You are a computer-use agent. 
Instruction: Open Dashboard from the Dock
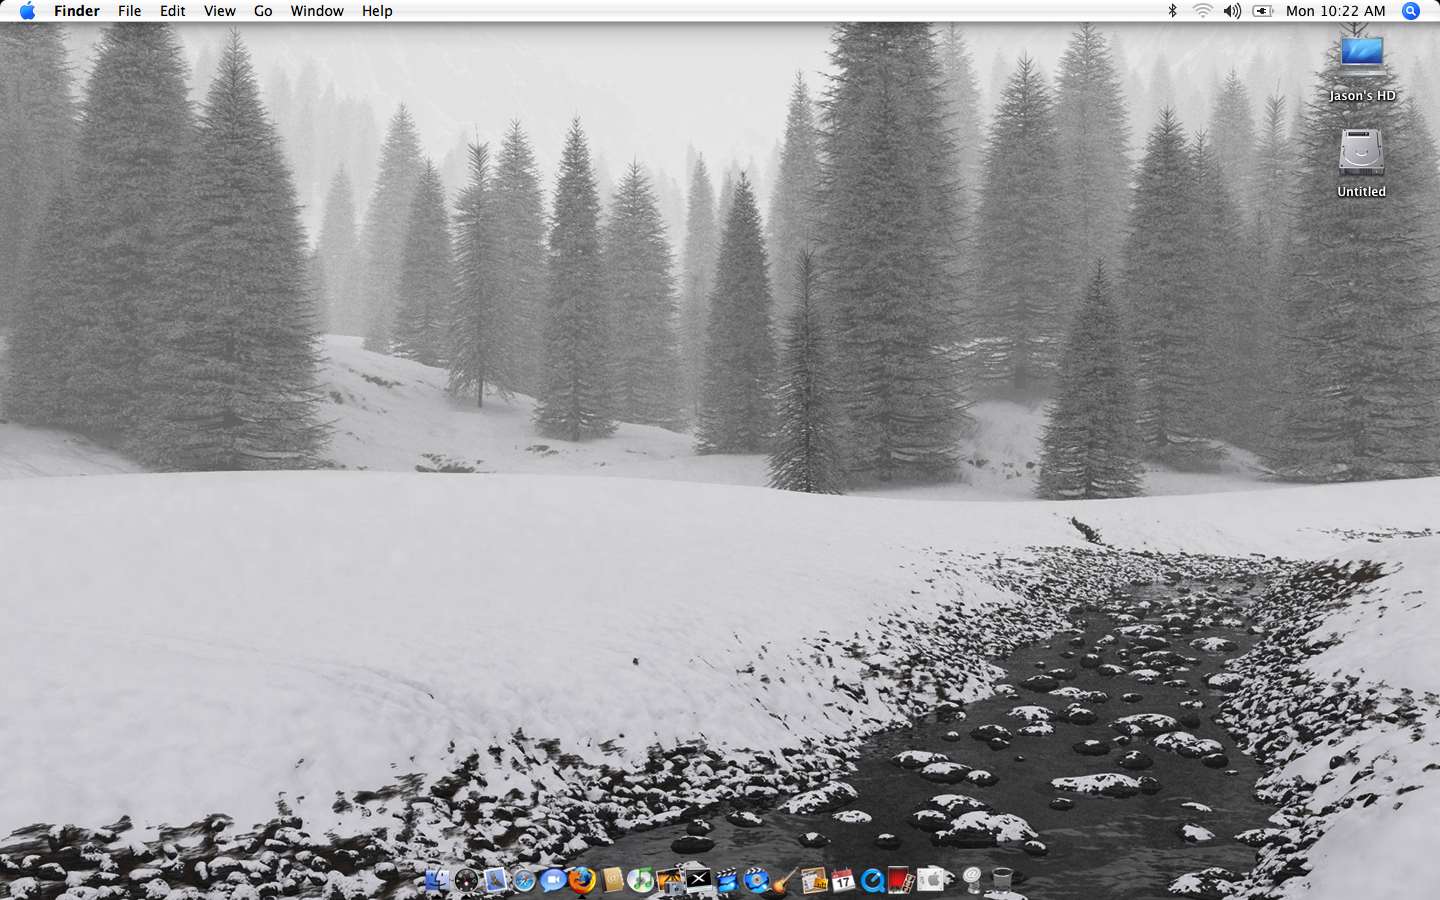coord(467,880)
